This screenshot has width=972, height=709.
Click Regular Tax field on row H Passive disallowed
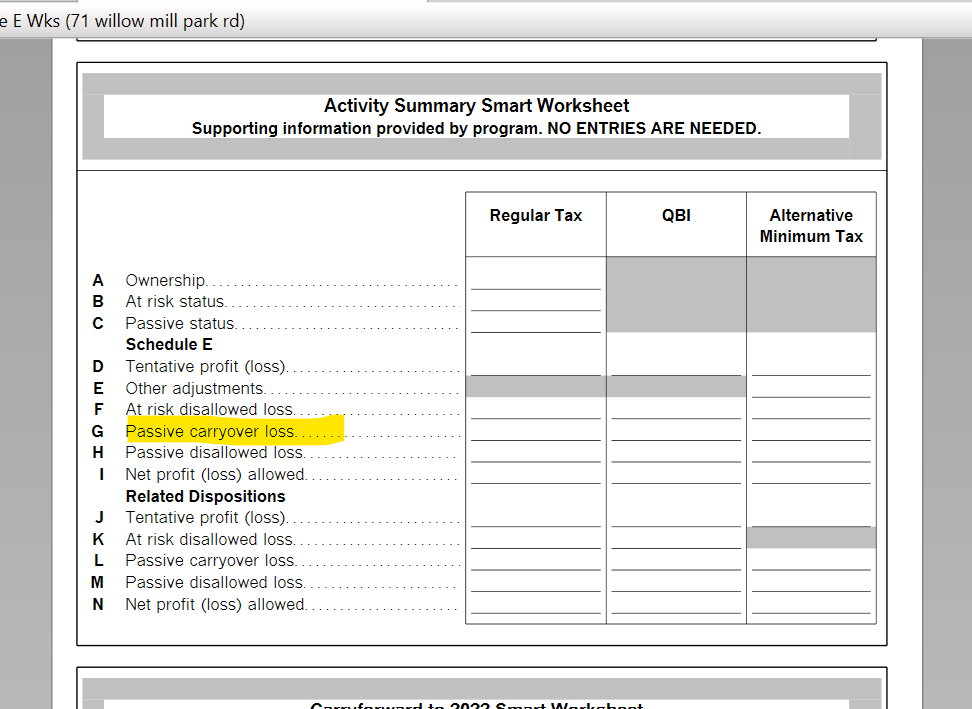(536, 452)
